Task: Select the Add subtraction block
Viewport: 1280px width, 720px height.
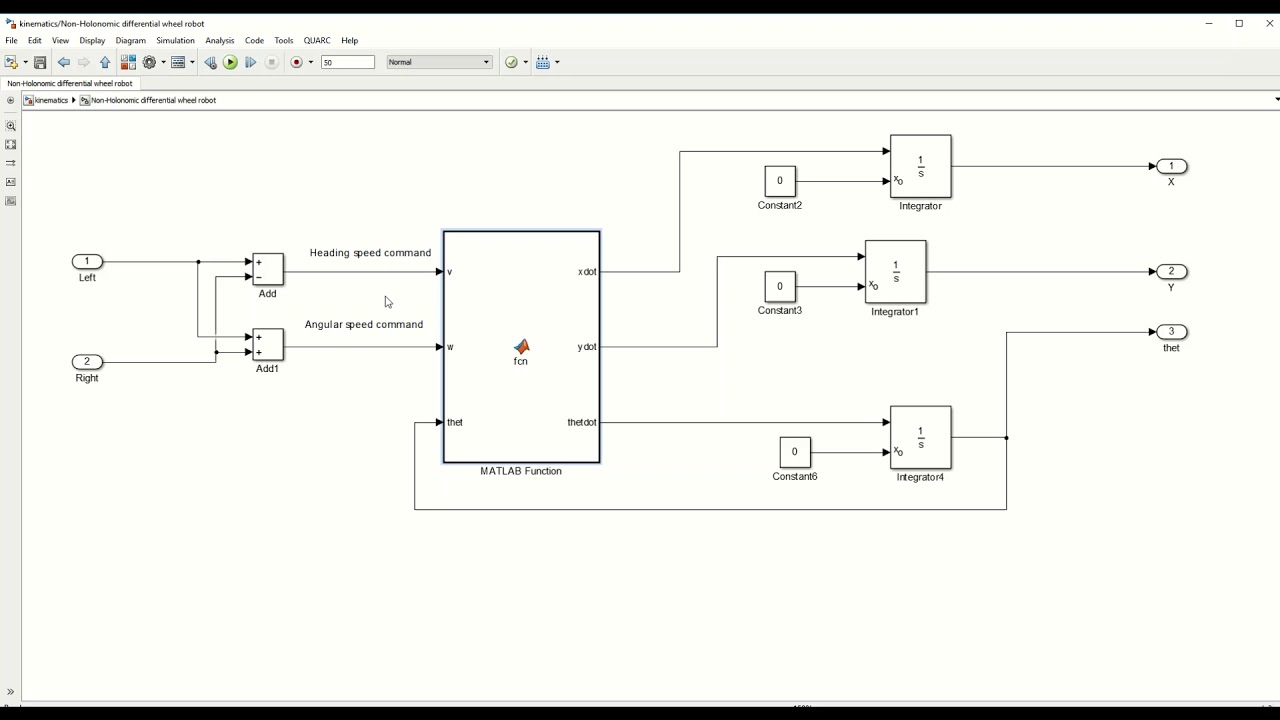Action: [268, 270]
